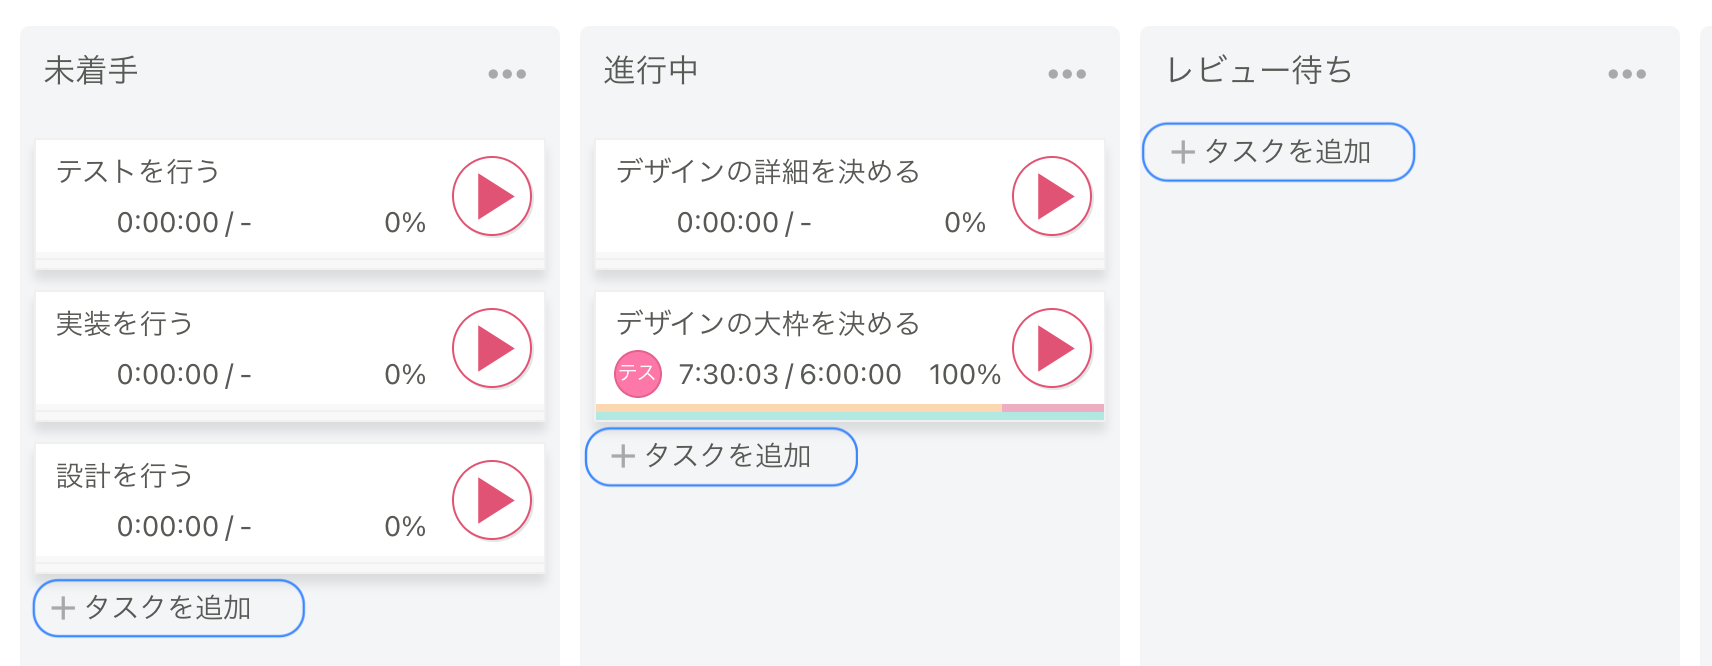Open the 進行中 column options menu
This screenshot has width=1712, height=666.
point(1066,72)
